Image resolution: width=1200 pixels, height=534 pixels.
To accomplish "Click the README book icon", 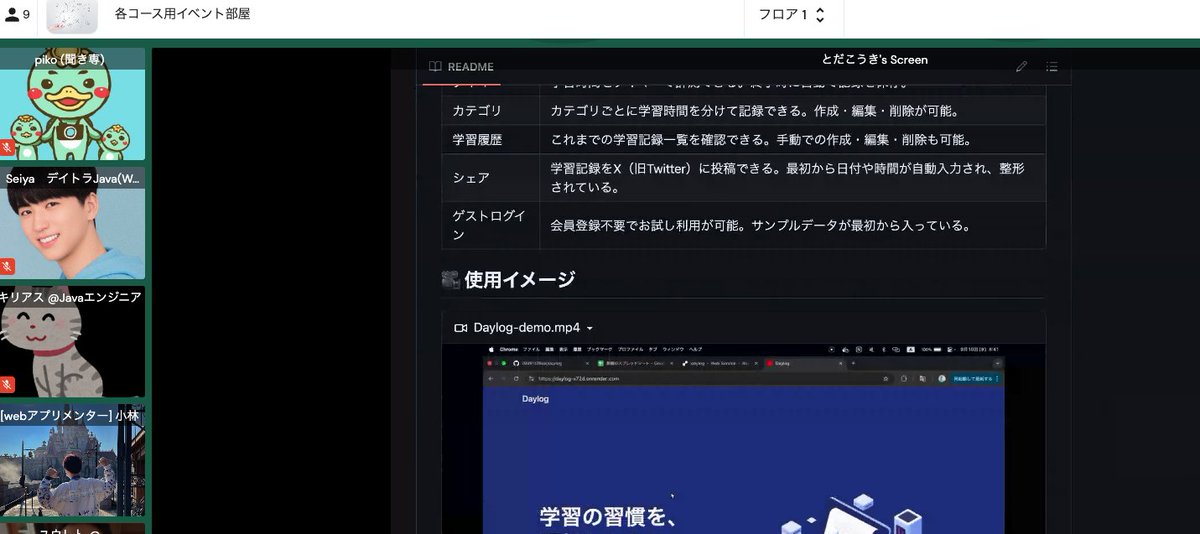I will tap(435, 67).
